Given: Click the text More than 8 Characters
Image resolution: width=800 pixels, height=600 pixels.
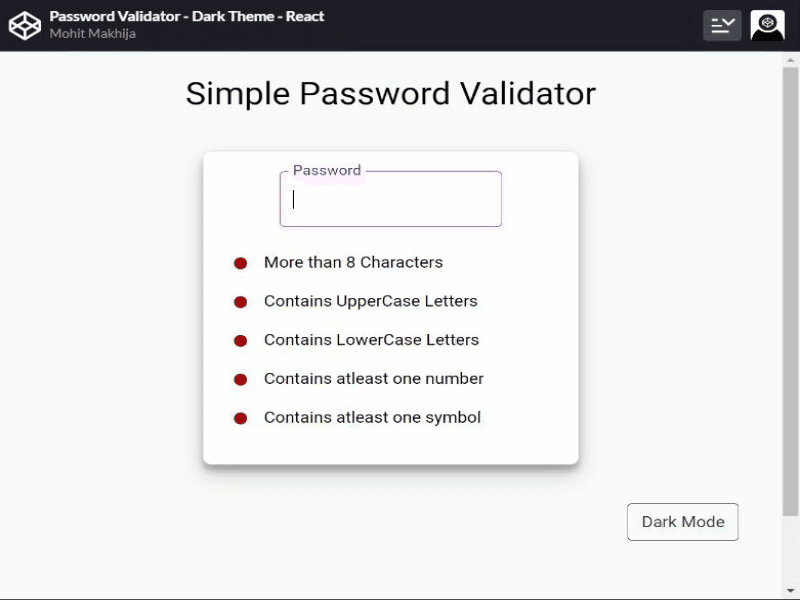Looking at the screenshot, I should click(353, 262).
